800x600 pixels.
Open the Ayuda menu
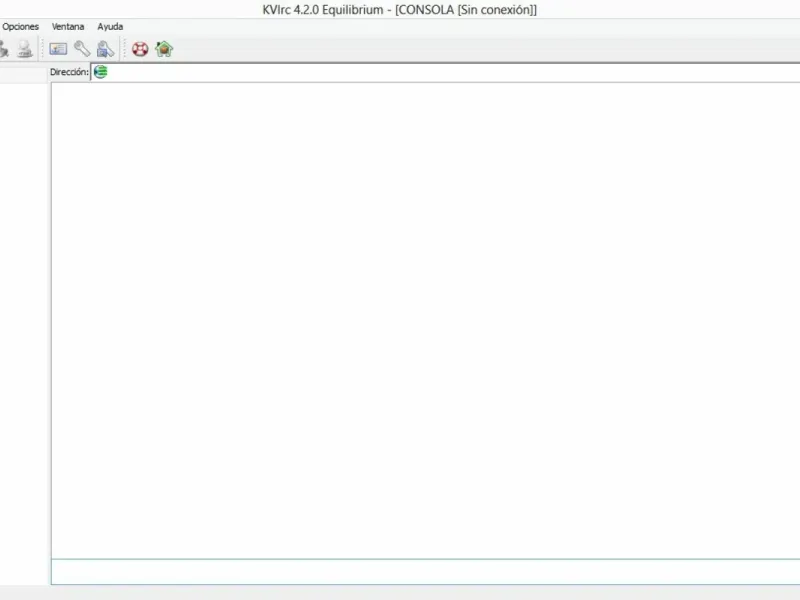click(110, 27)
